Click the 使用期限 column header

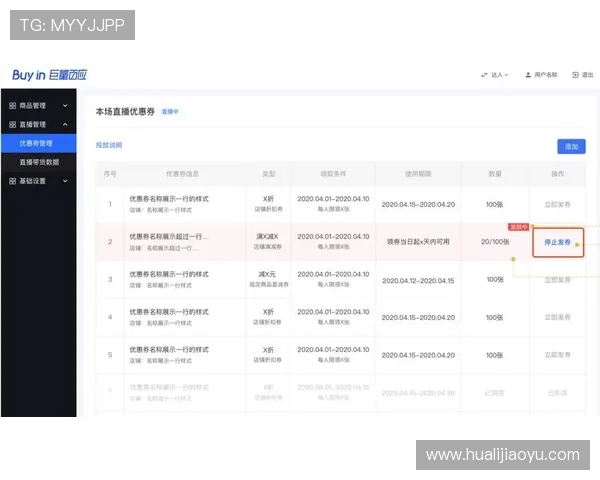click(418, 174)
